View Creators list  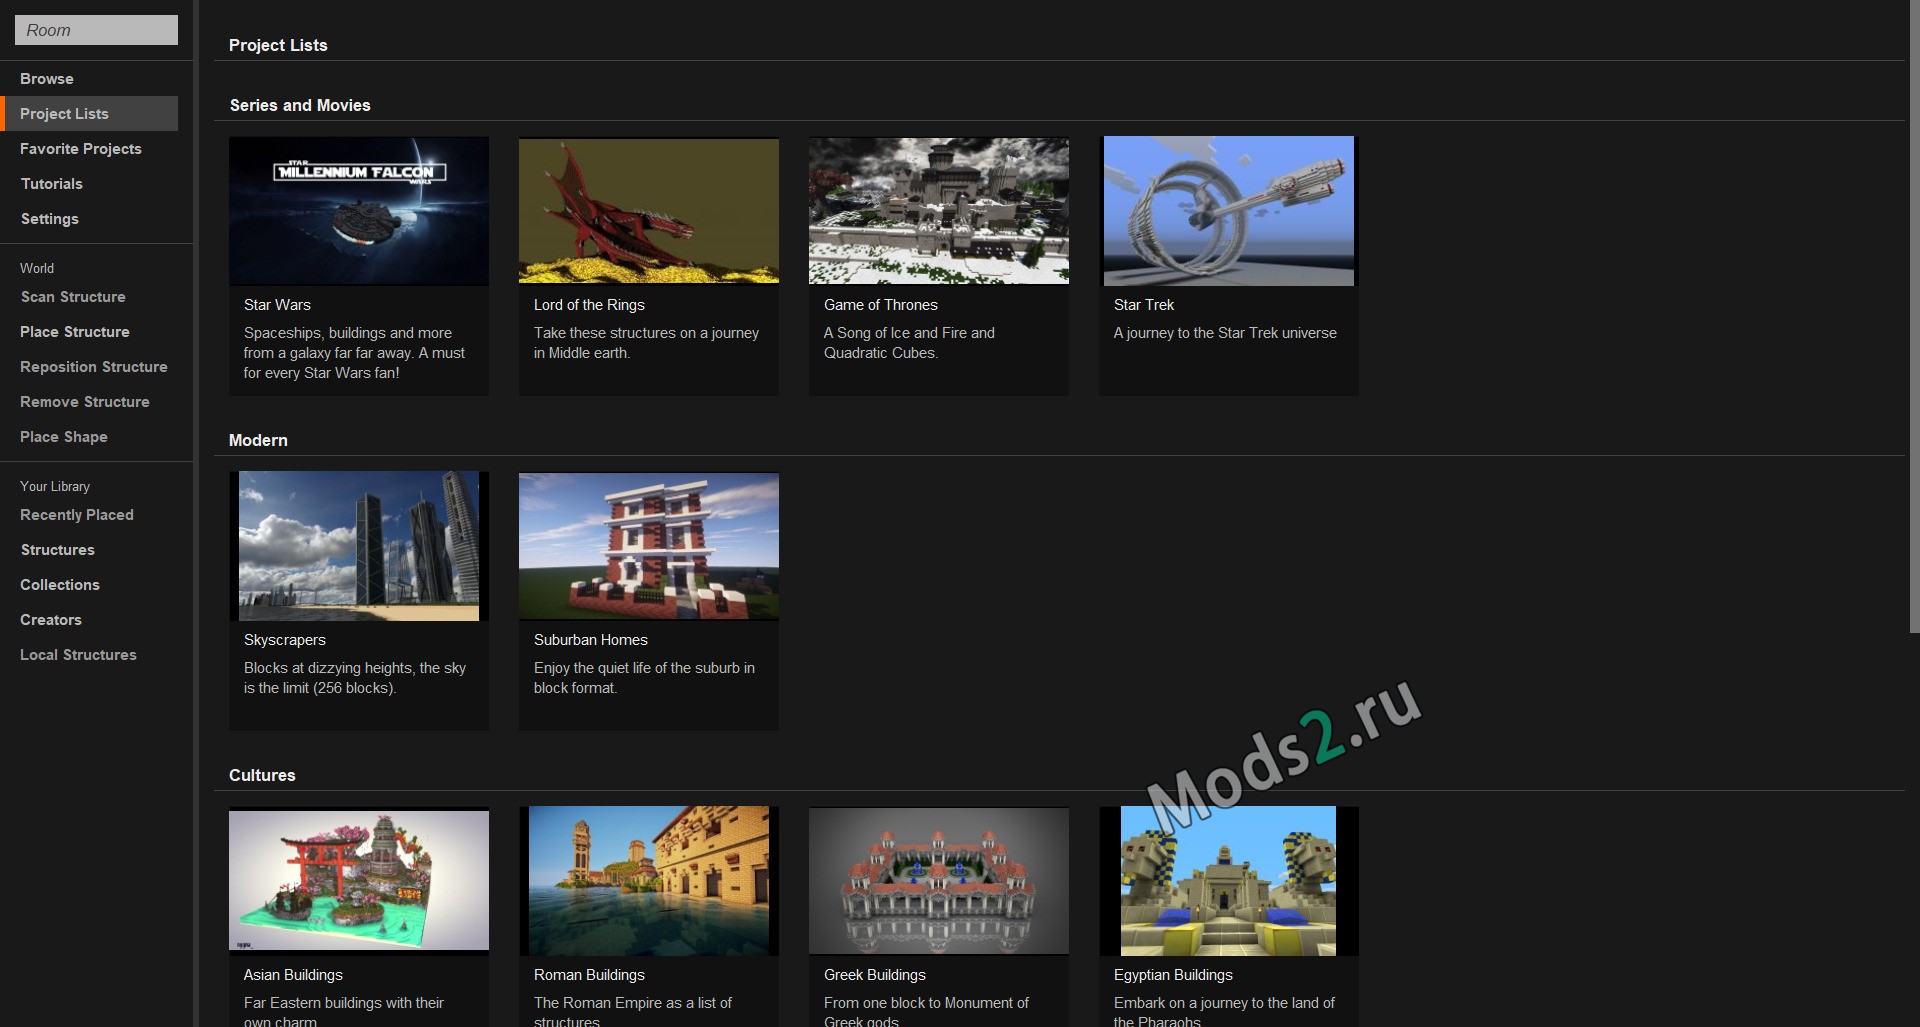point(51,620)
